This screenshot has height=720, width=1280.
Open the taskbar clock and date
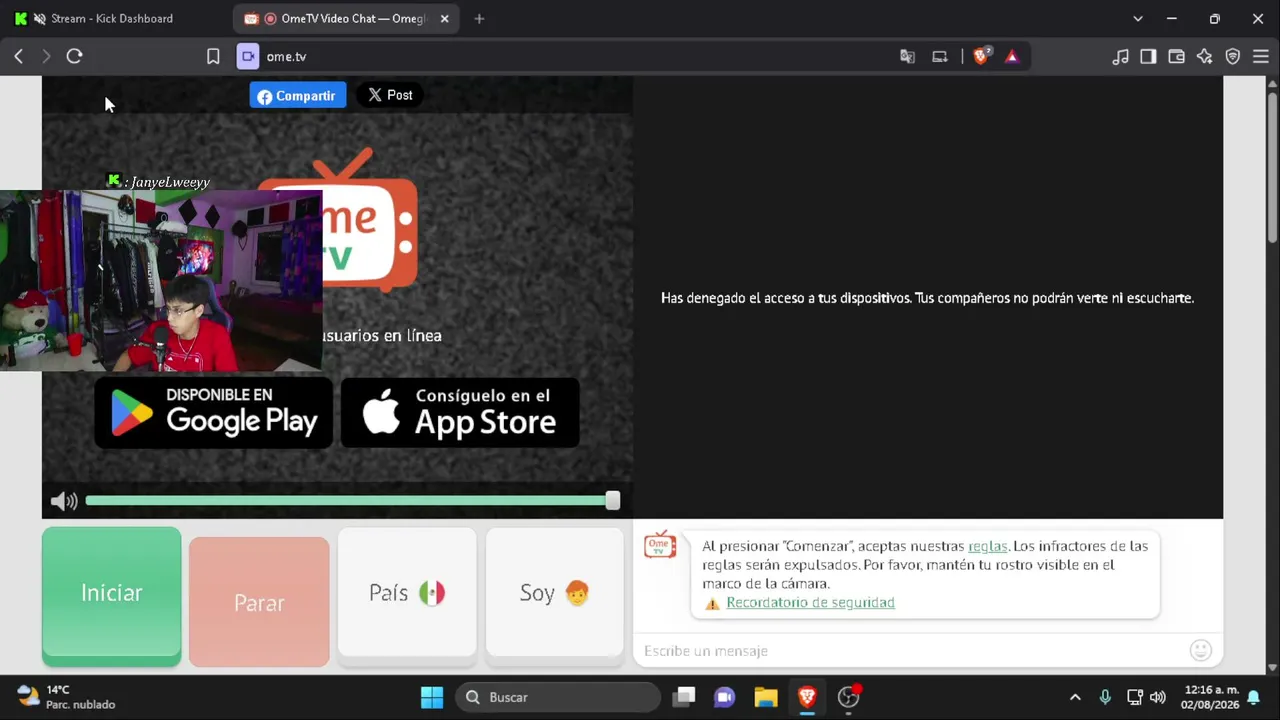tap(1210, 697)
